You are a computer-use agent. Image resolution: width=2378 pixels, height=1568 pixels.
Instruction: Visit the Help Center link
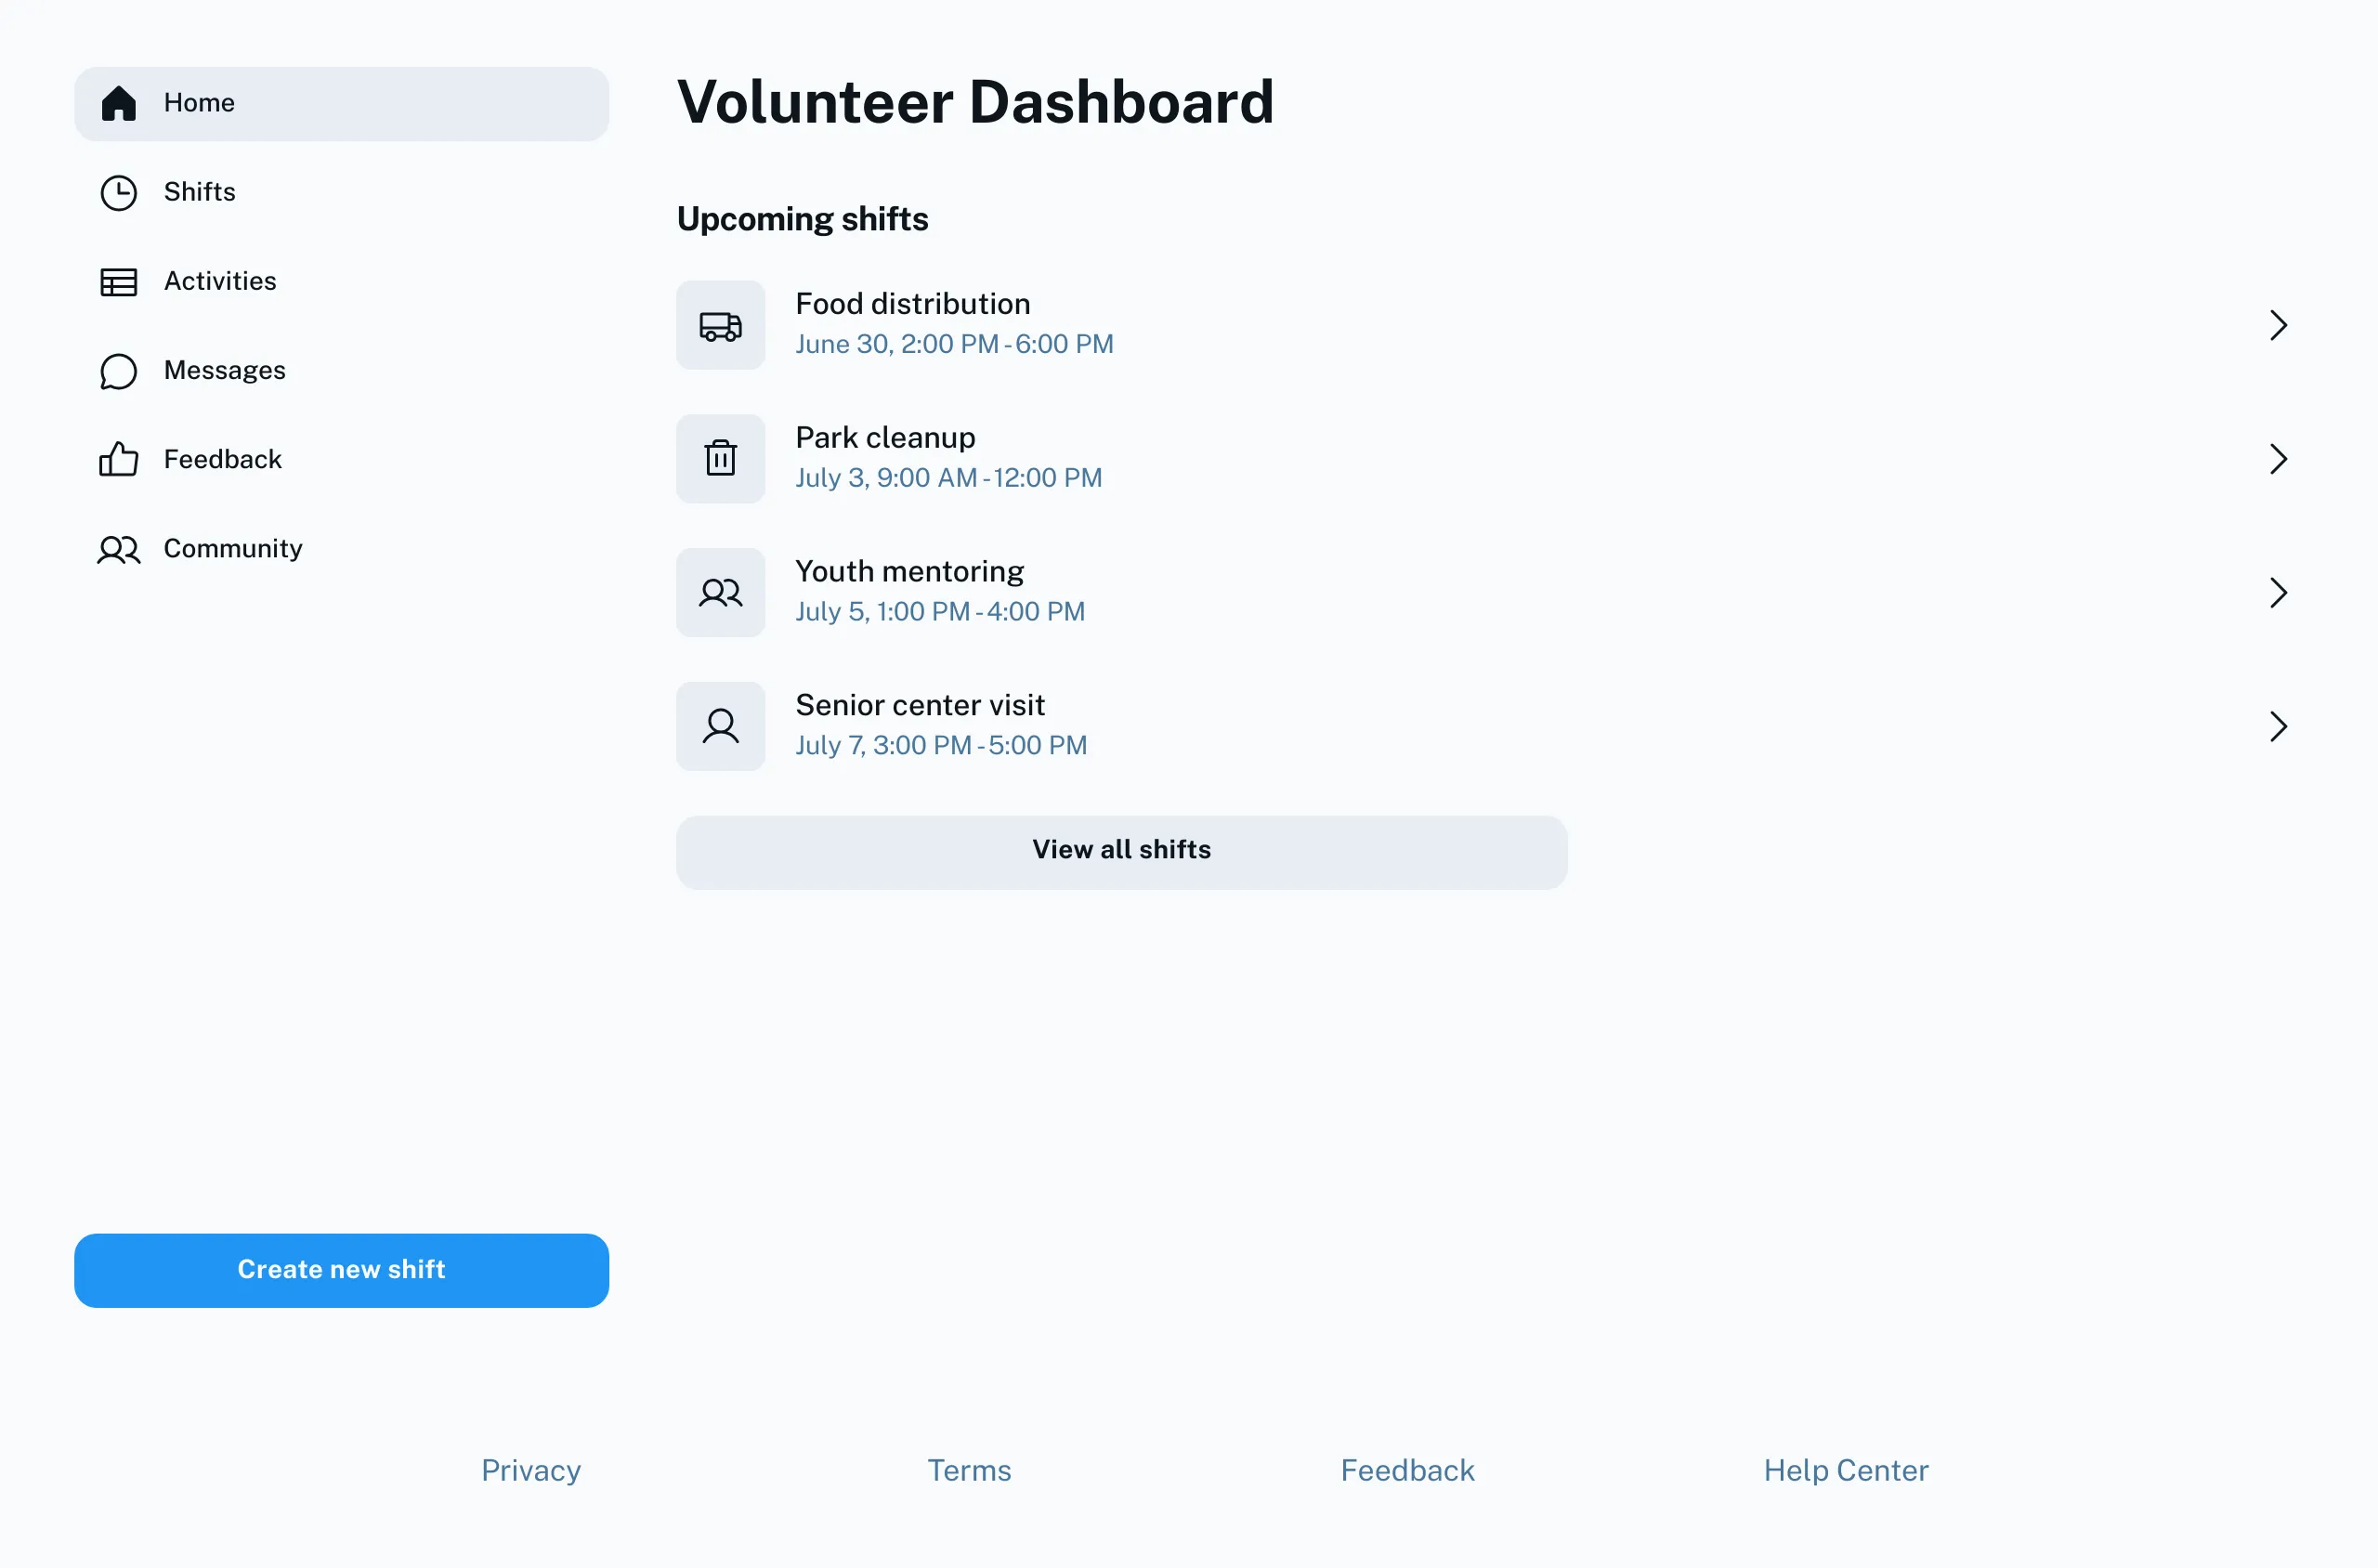[x=1845, y=1470]
